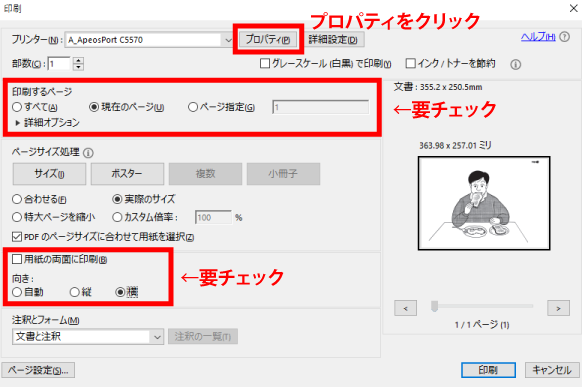
Task: Click the 注釈の一覧 button
Action: pyautogui.click(x=203, y=337)
